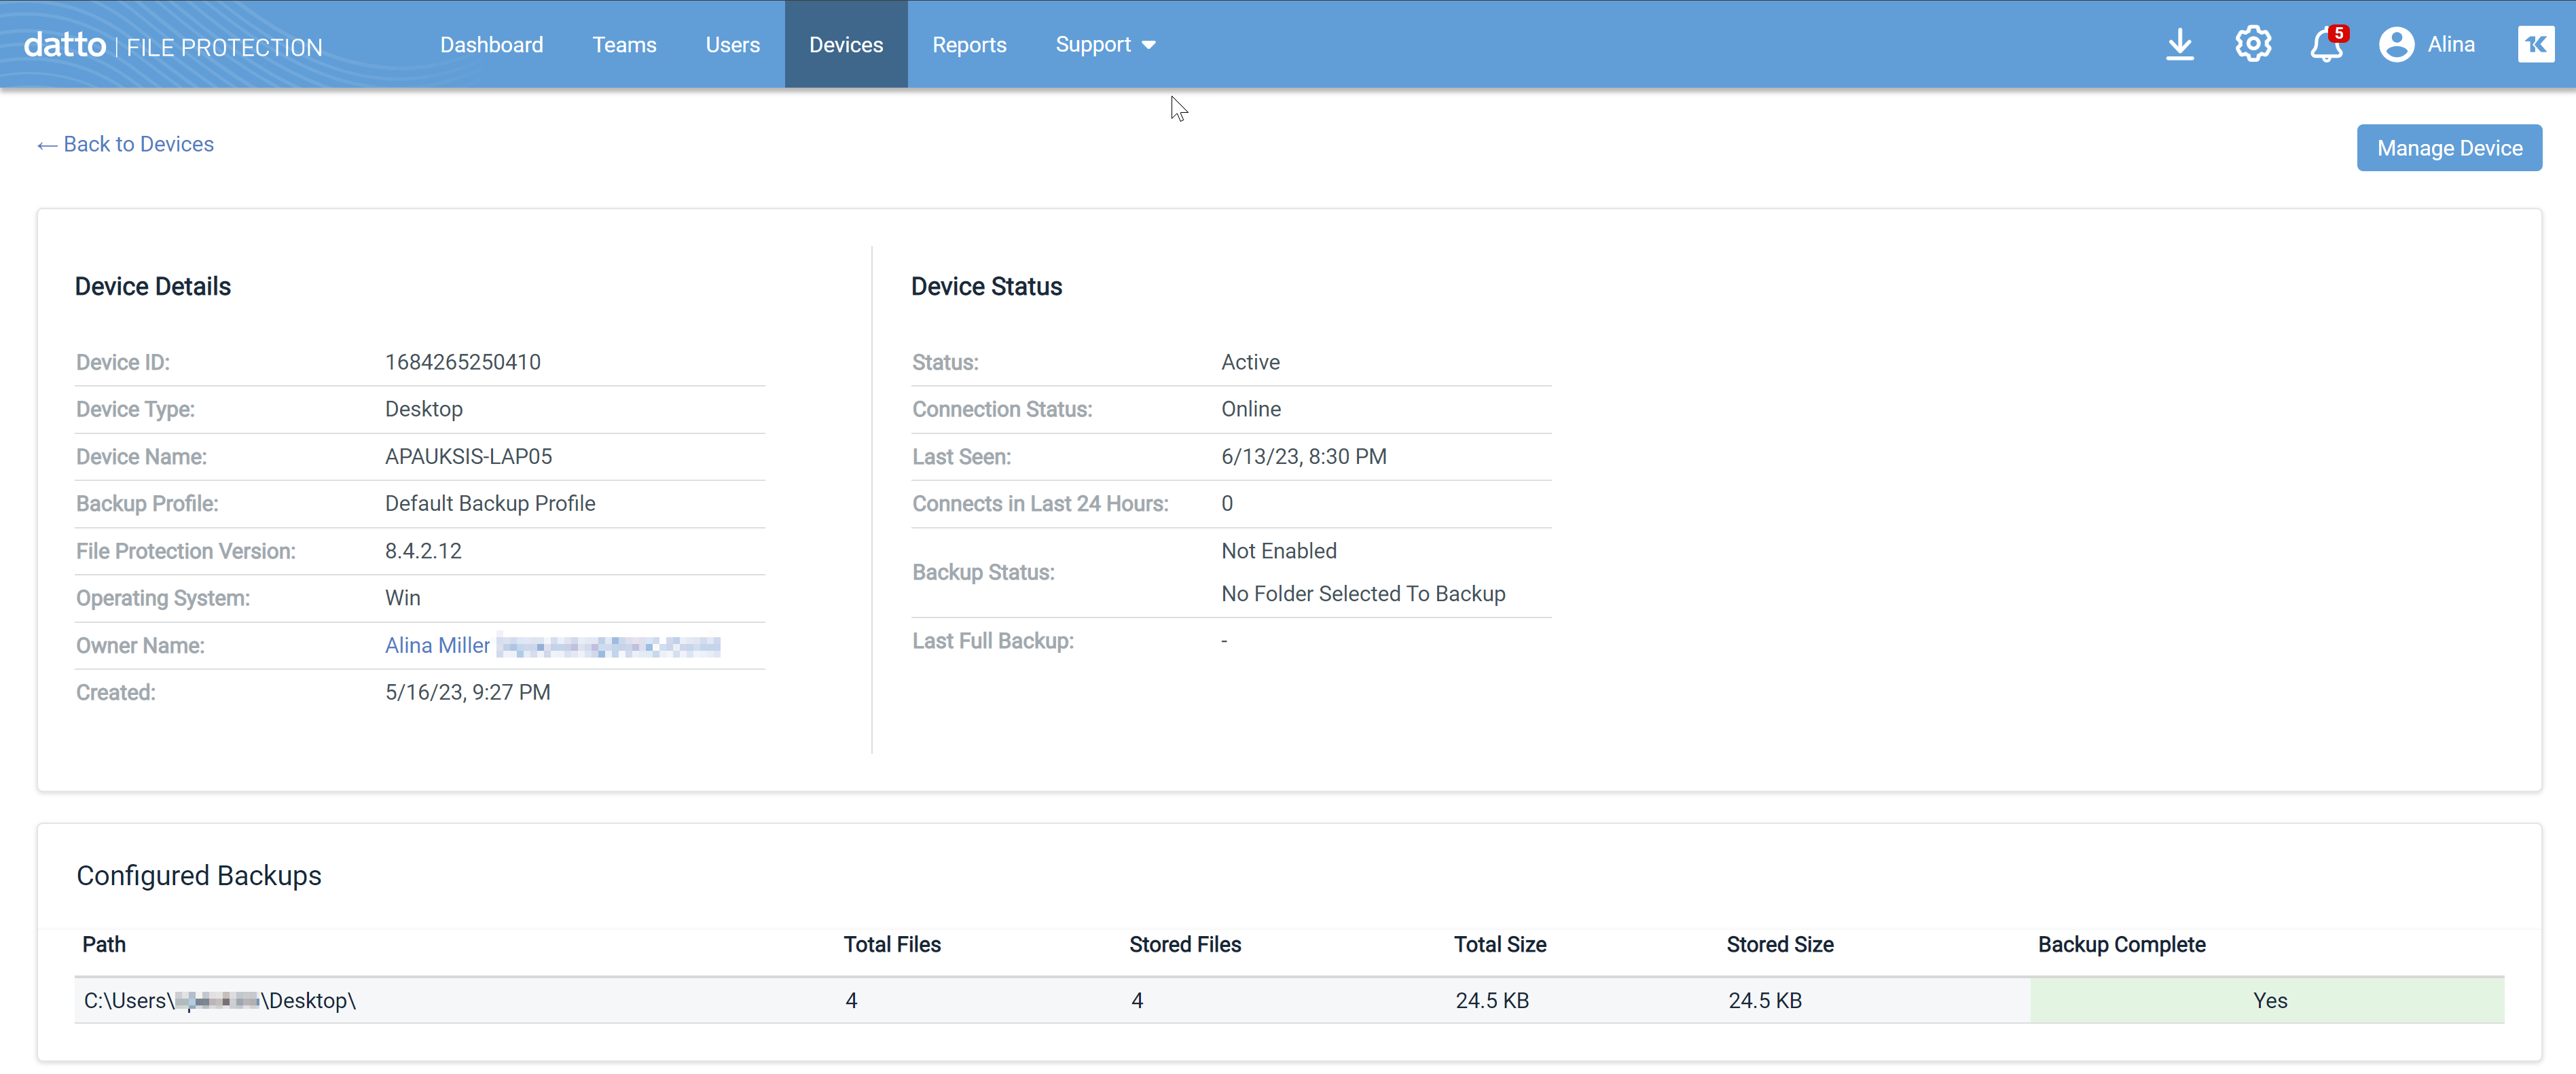This screenshot has width=2576, height=1074.
Task: Go to the Teams tab
Action: 624,45
